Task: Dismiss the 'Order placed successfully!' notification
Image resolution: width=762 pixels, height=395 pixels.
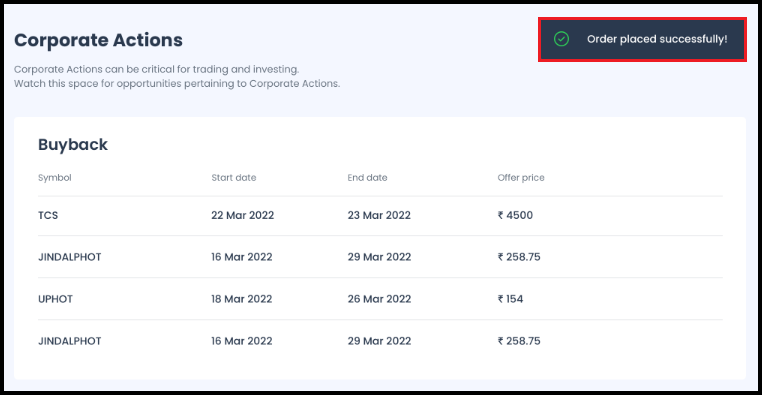Action: point(642,39)
